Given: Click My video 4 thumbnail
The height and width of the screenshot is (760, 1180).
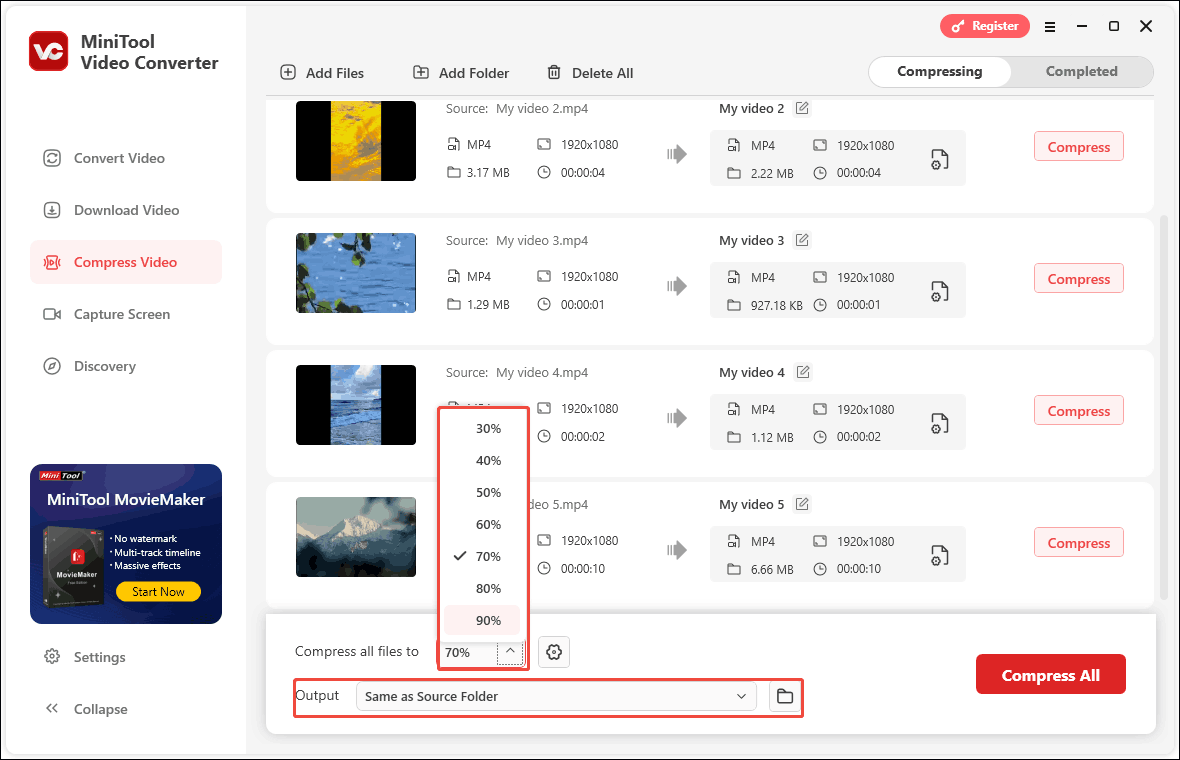Looking at the screenshot, I should [356, 405].
